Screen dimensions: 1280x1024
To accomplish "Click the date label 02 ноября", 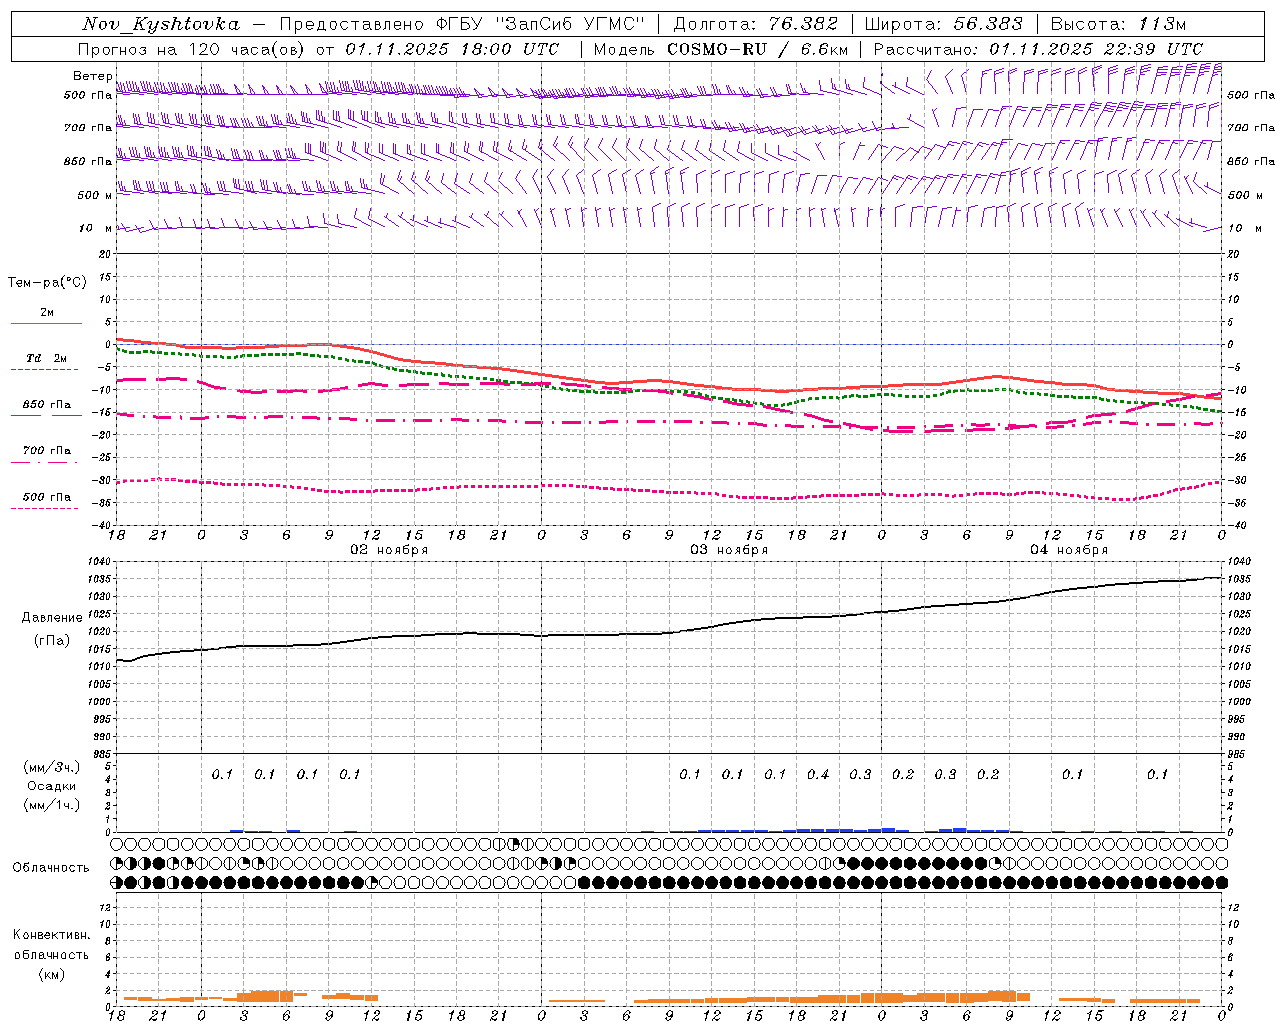I will point(389,550).
